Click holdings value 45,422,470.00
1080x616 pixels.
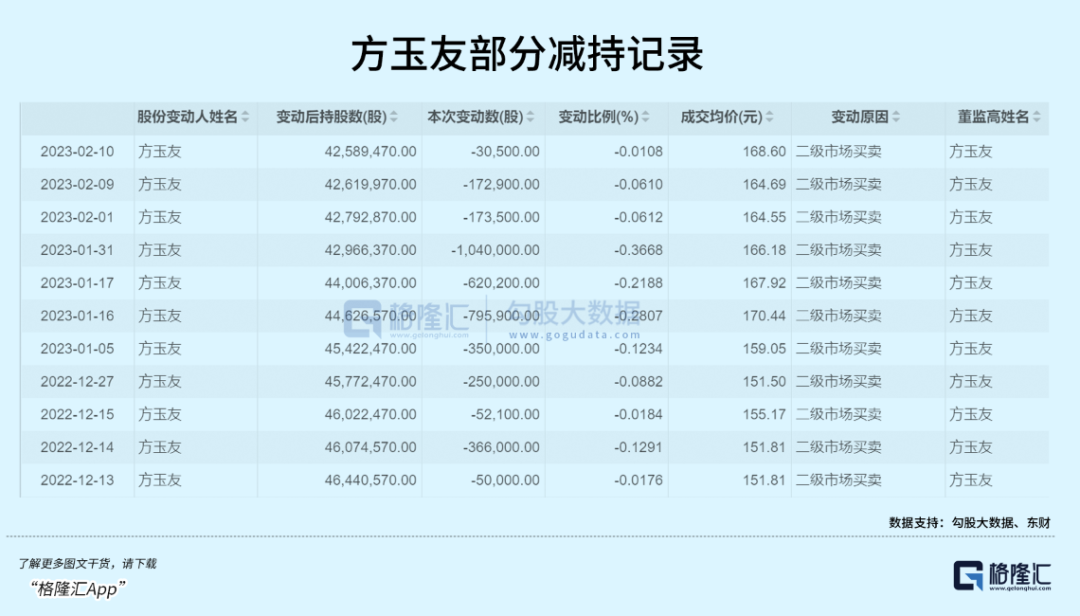point(371,349)
